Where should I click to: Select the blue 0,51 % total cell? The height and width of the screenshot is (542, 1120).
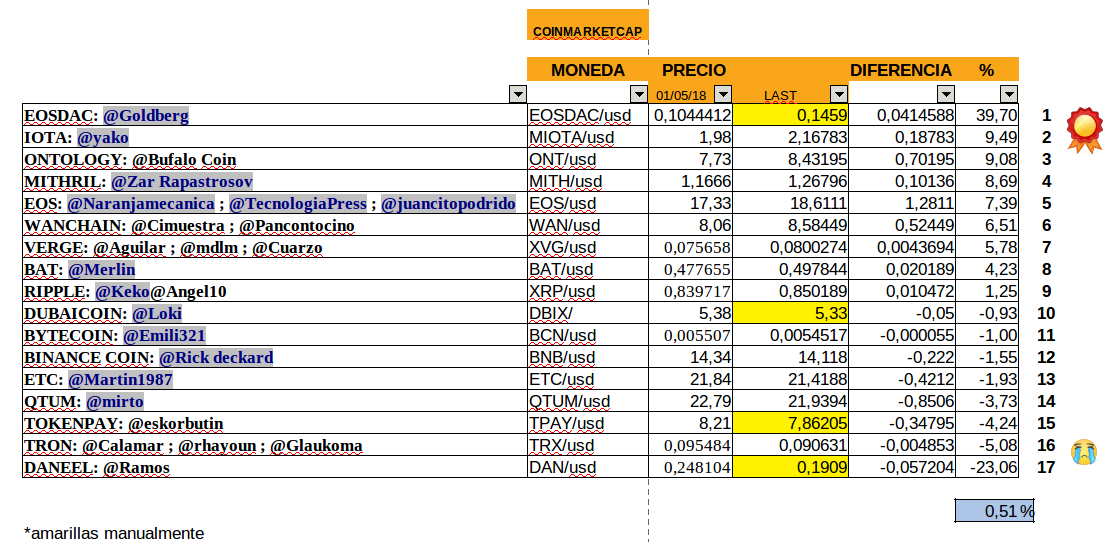(994, 511)
